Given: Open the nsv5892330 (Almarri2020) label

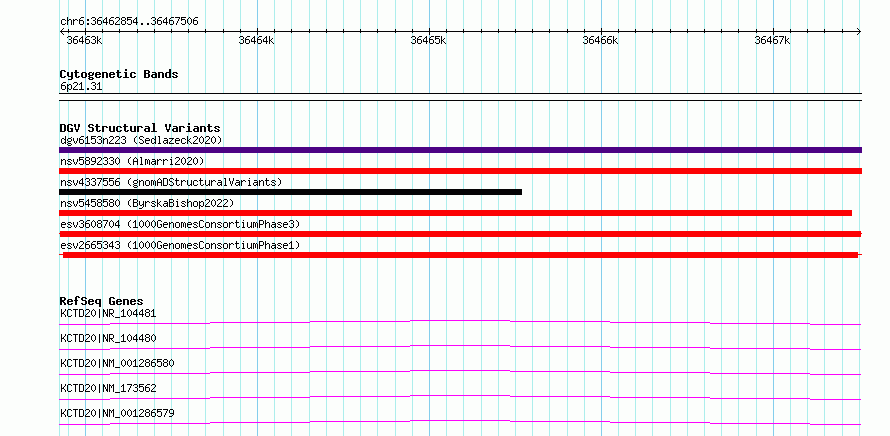Looking at the screenshot, I should (132, 161).
